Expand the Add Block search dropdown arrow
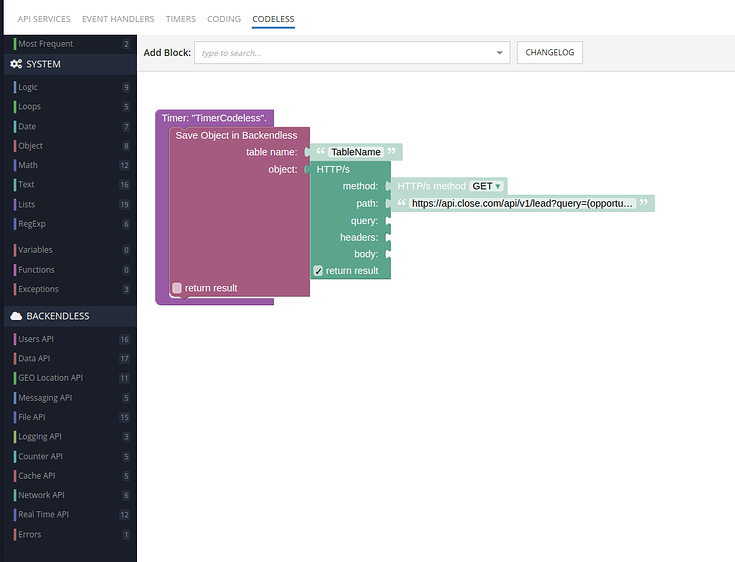The image size is (735, 562). click(500, 52)
